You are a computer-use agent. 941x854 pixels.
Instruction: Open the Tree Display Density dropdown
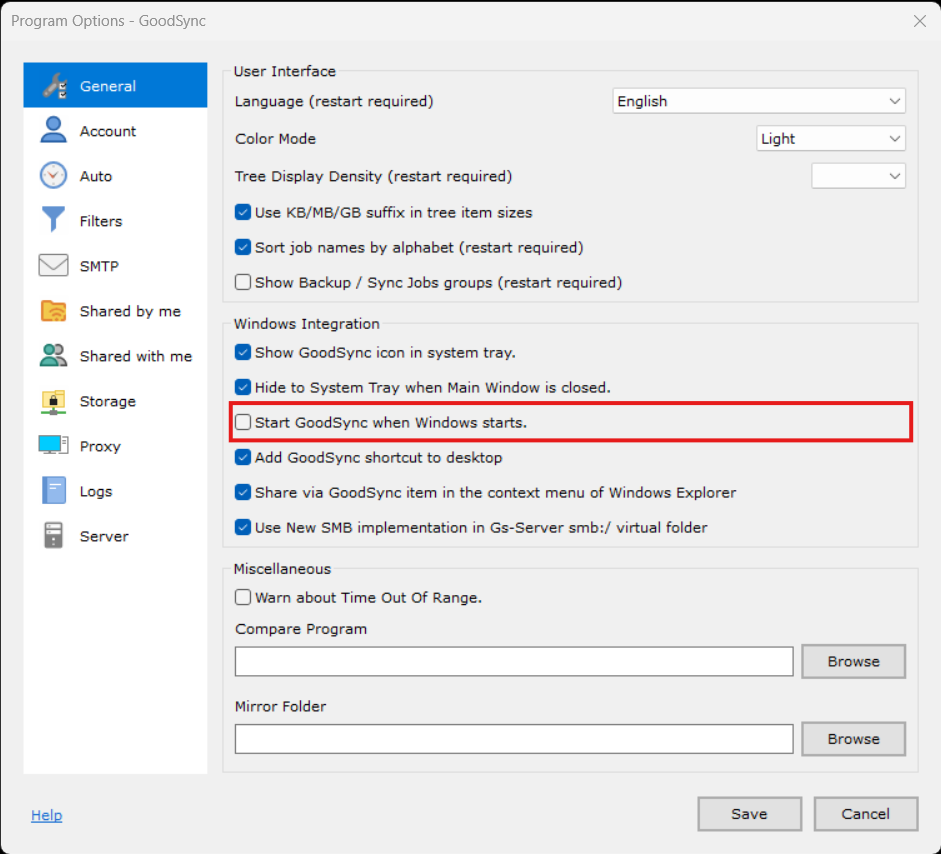tap(858, 176)
